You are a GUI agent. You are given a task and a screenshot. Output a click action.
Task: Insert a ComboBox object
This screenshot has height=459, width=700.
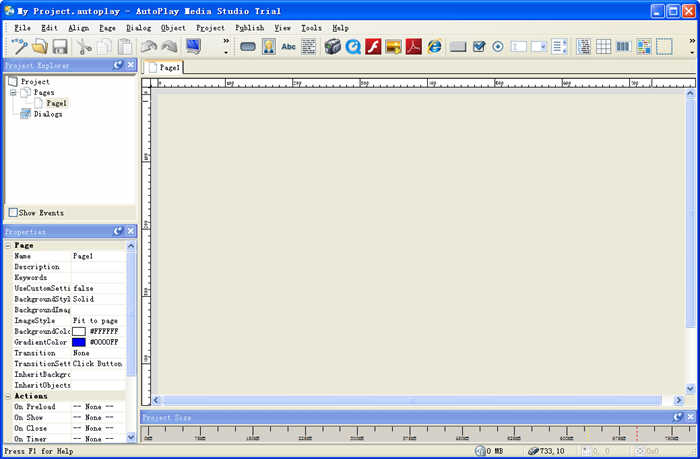pos(538,46)
